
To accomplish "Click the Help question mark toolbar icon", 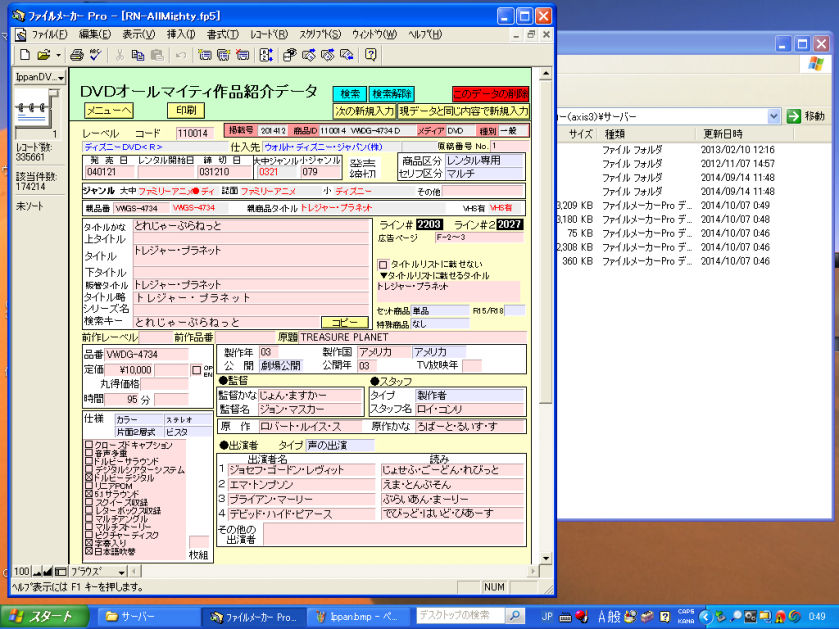I will tap(371, 55).
